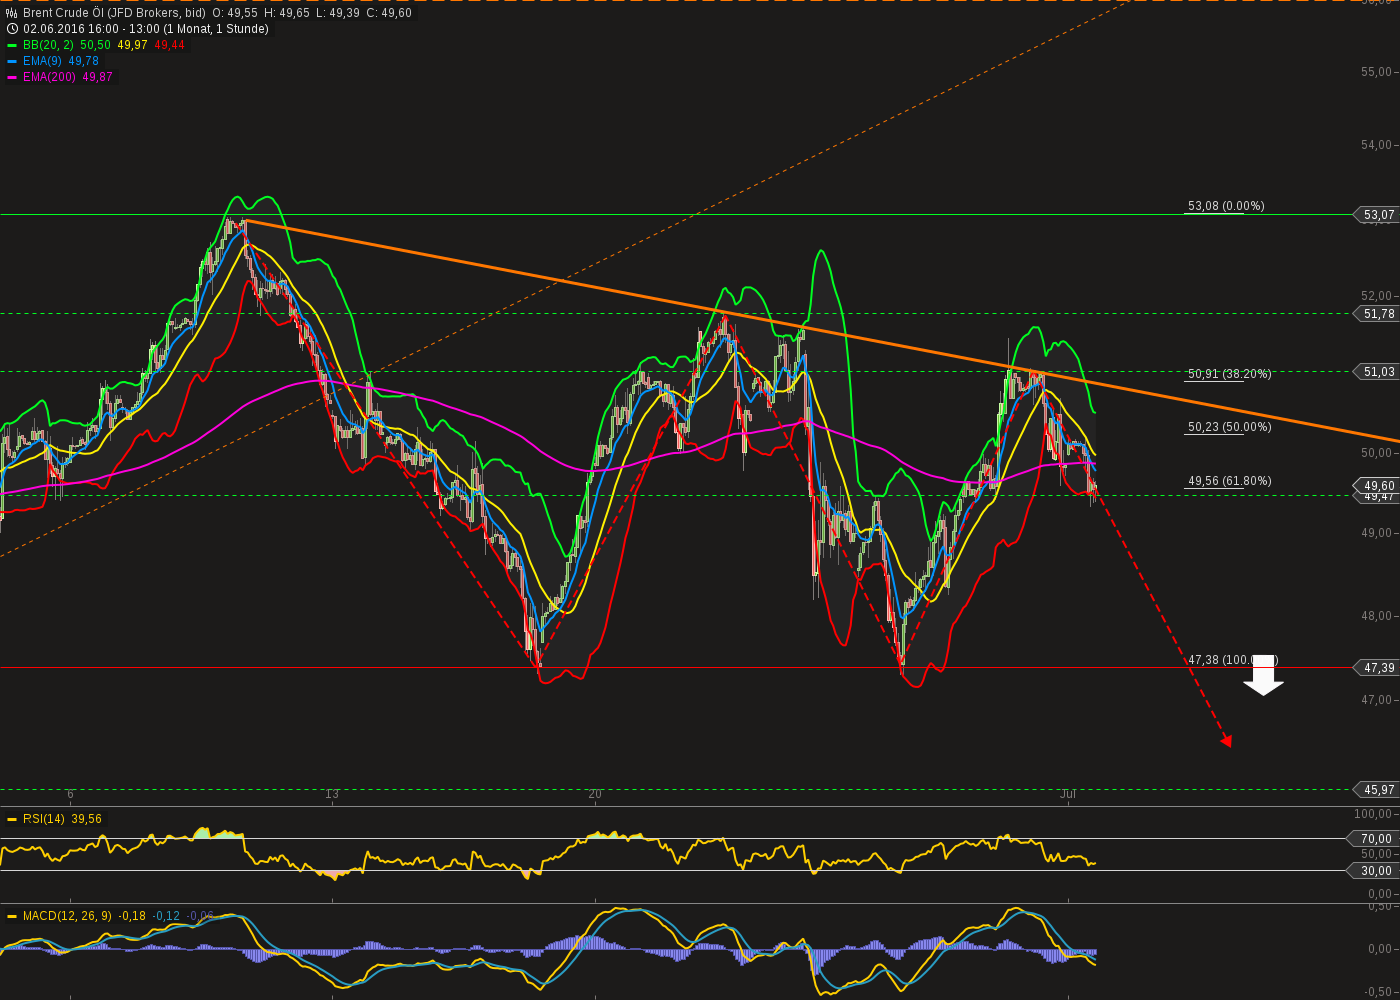Click the yellow MACD legend swatch
Image resolution: width=1400 pixels, height=1000 pixels.
point(12,916)
